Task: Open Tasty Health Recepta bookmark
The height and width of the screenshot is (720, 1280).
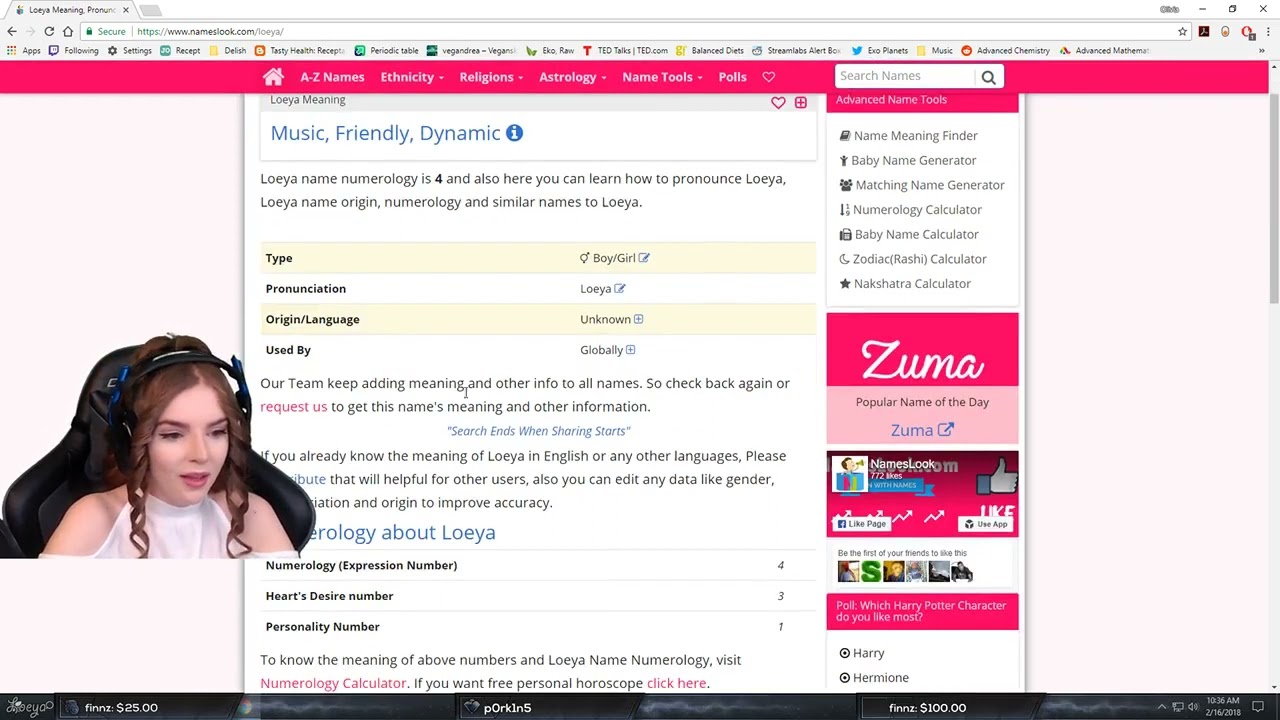Action: (x=300, y=50)
